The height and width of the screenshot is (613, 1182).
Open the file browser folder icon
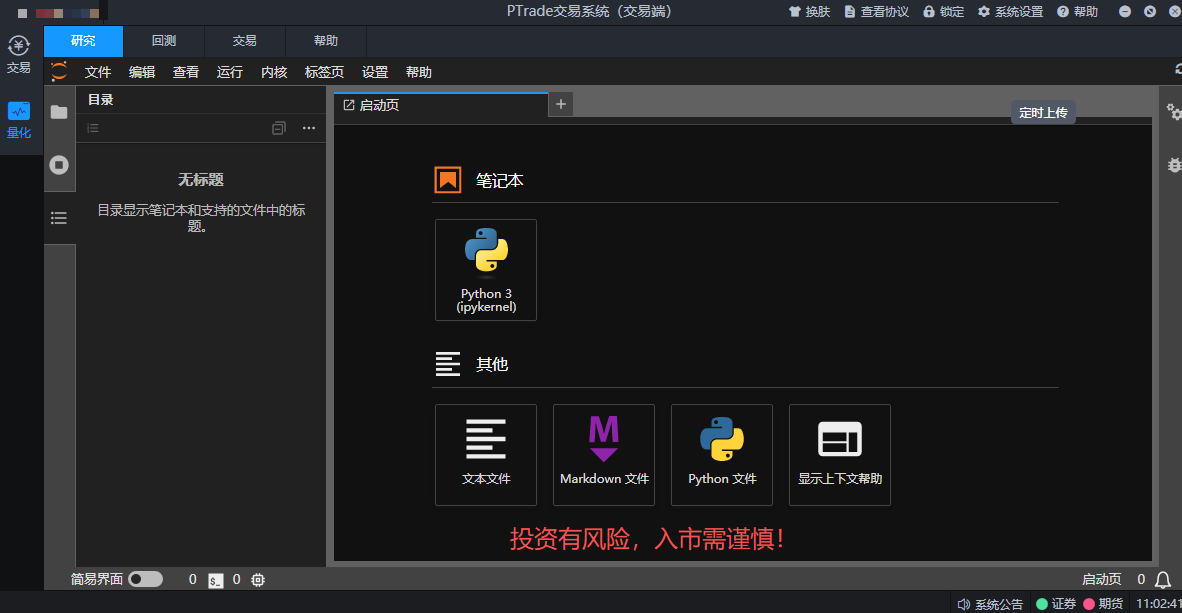59,112
